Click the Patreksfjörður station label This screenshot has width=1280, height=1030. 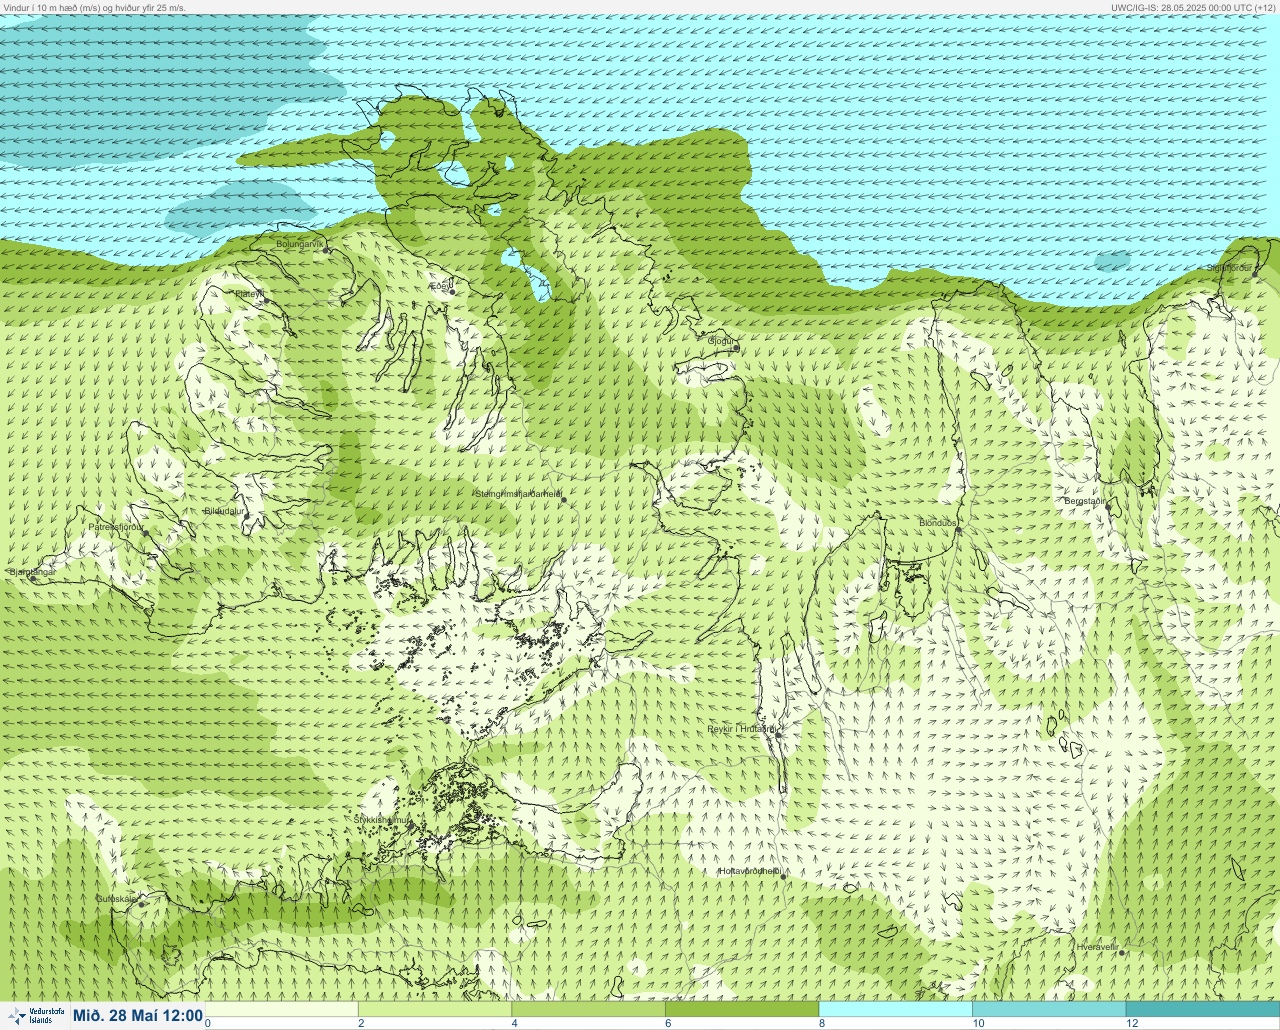116,526
